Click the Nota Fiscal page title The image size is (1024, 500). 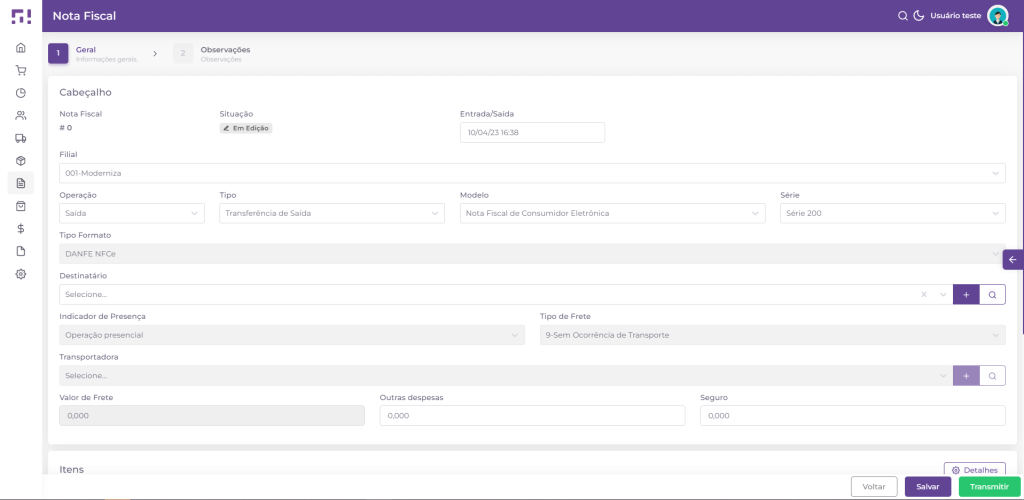coord(84,16)
